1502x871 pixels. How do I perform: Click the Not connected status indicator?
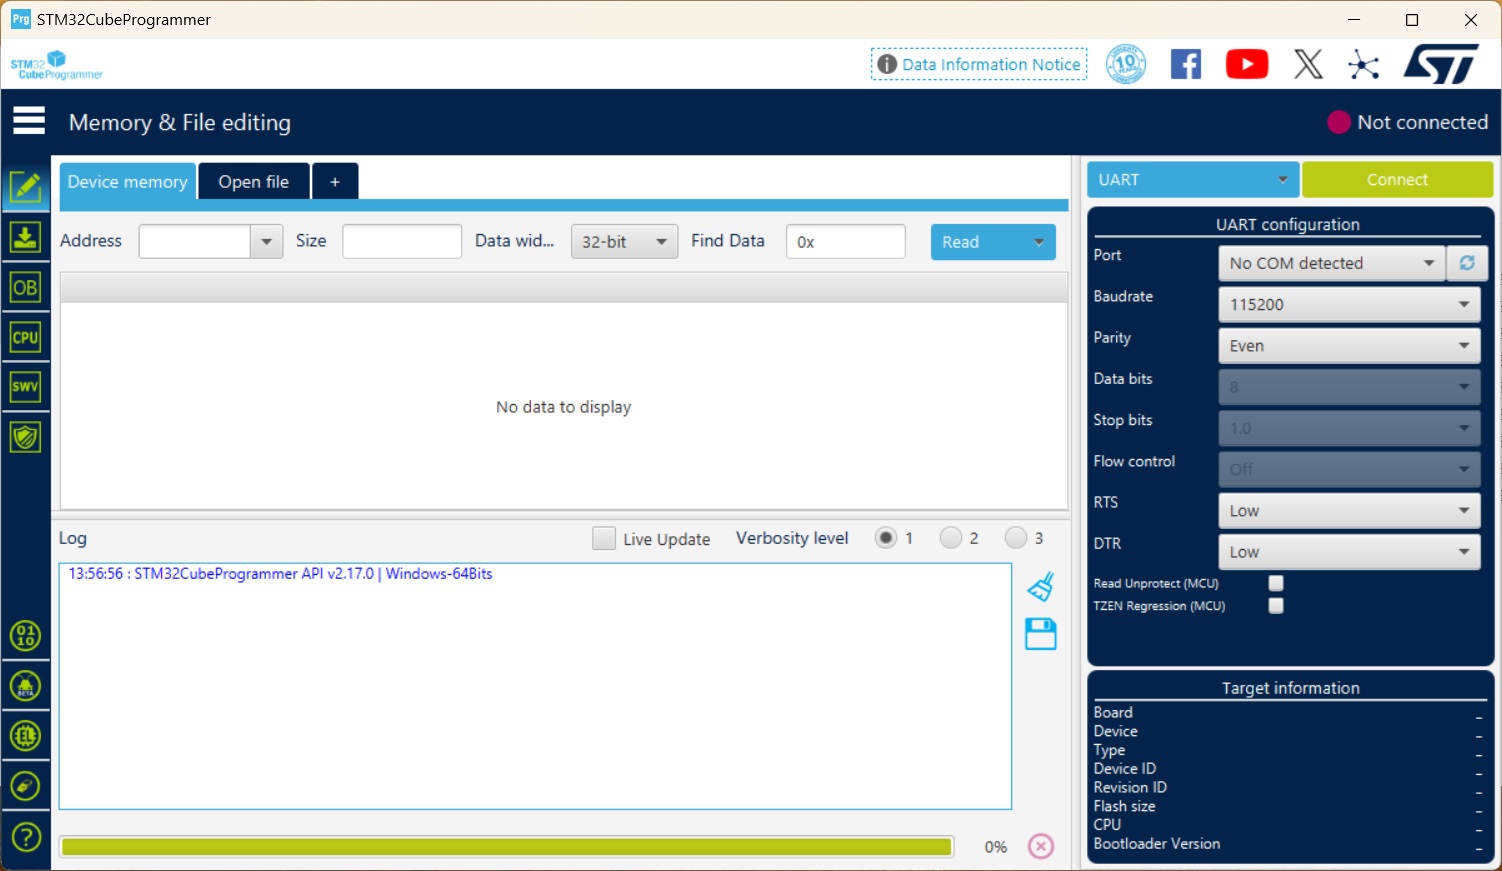tap(1407, 122)
